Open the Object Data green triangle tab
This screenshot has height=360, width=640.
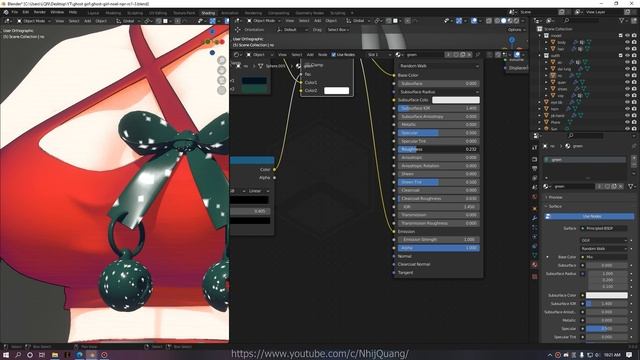point(535,256)
